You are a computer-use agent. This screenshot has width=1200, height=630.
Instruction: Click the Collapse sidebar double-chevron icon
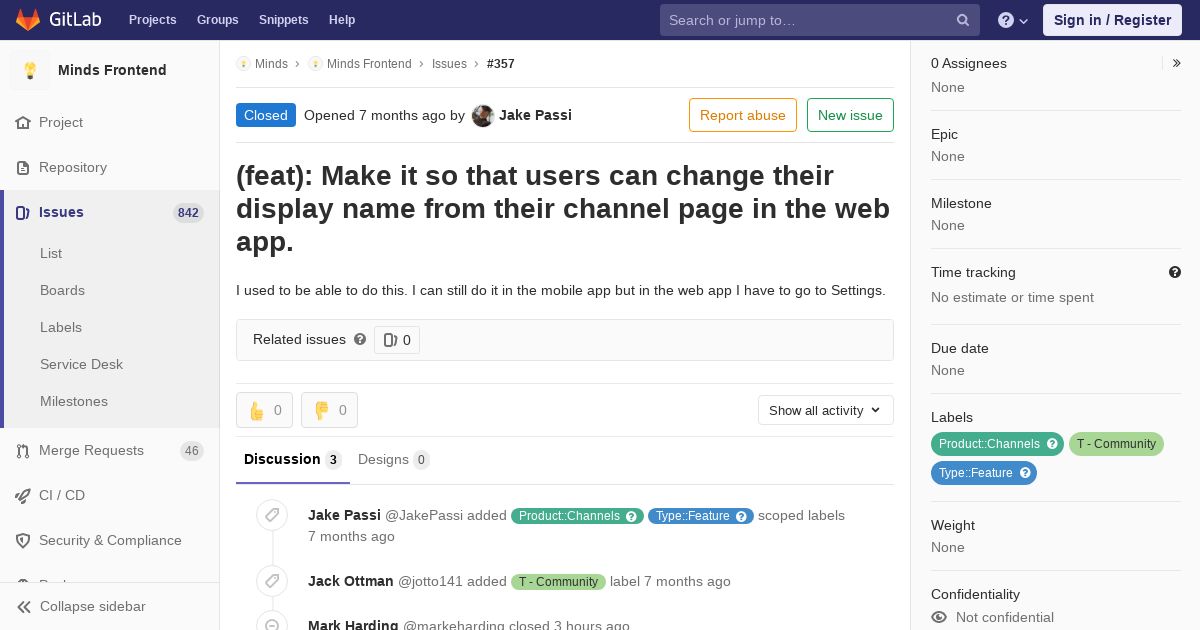(23, 607)
